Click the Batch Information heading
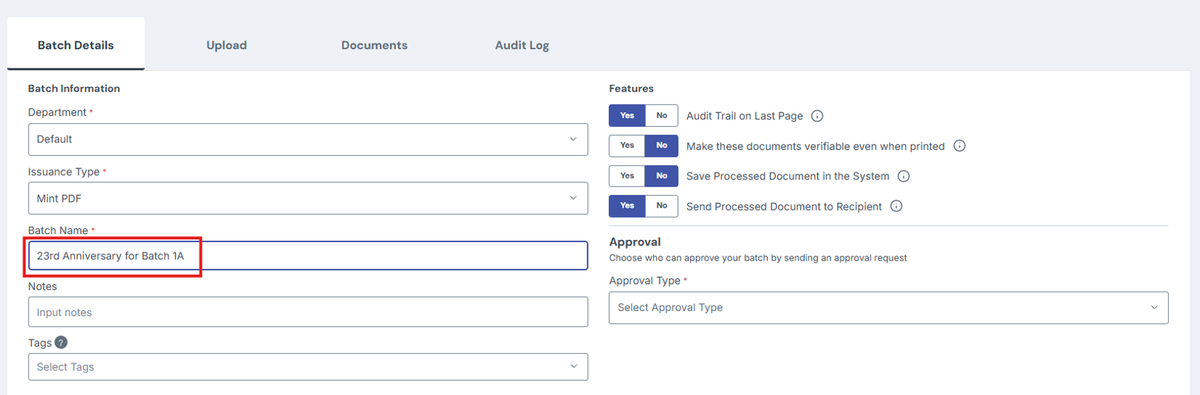This screenshot has height=395, width=1200. coord(74,89)
